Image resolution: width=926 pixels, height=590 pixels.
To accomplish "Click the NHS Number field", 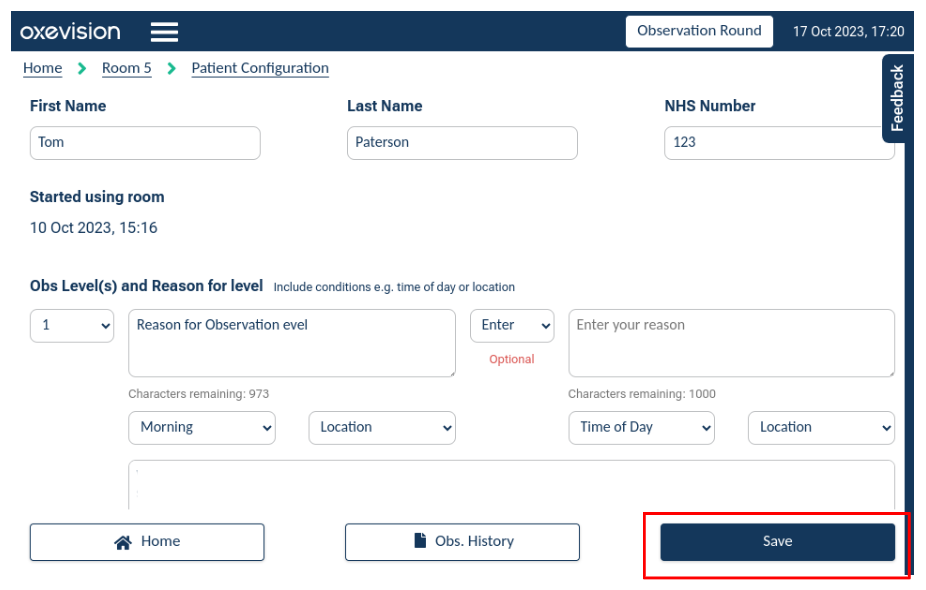I will coord(779,142).
